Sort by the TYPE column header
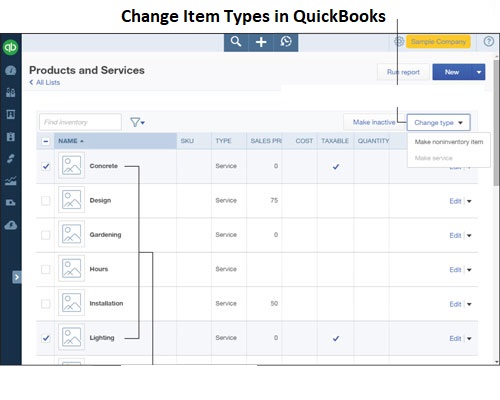Image resolution: width=500 pixels, height=400 pixels. click(x=223, y=141)
